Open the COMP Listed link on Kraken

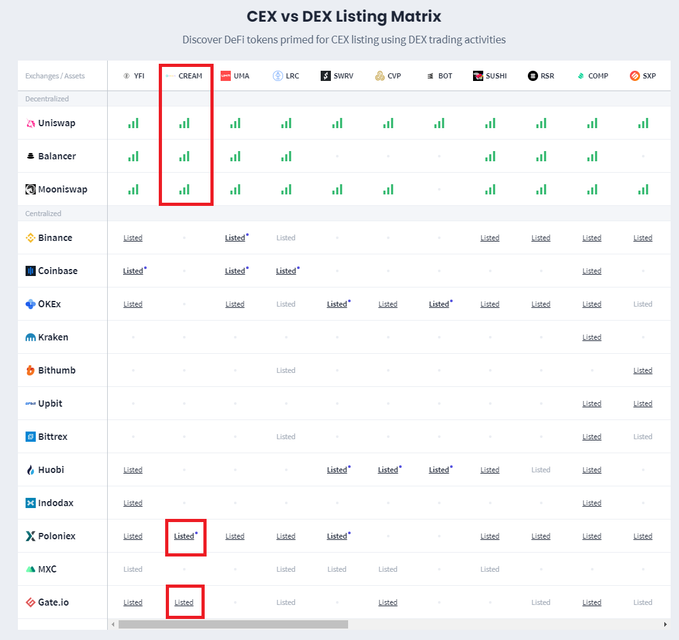pos(592,337)
